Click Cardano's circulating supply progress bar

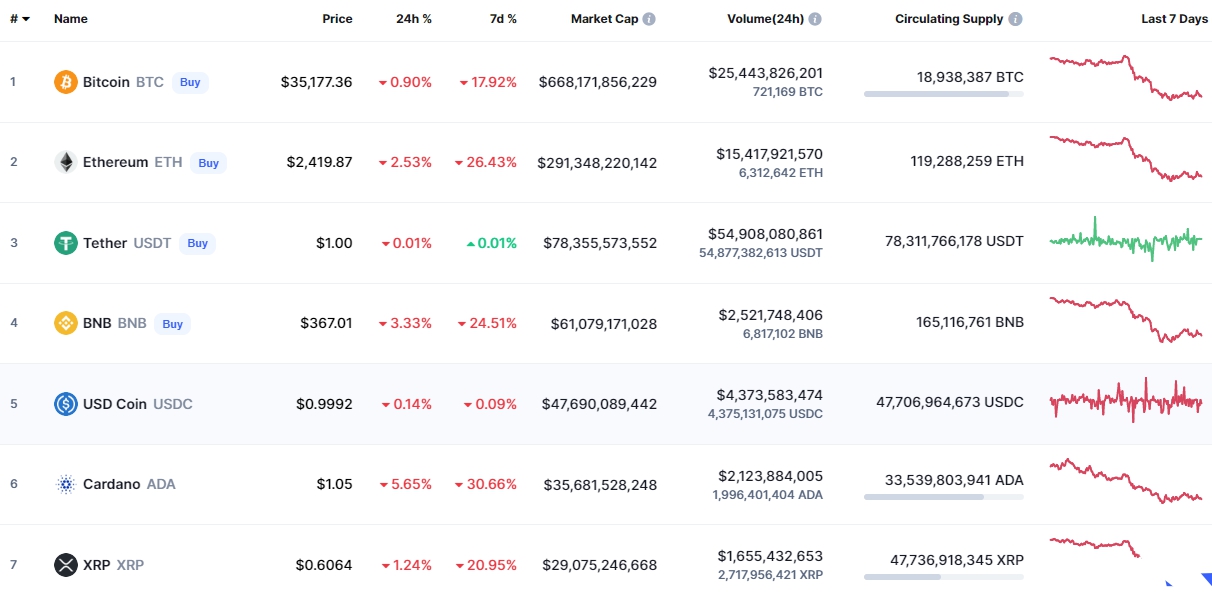944,496
